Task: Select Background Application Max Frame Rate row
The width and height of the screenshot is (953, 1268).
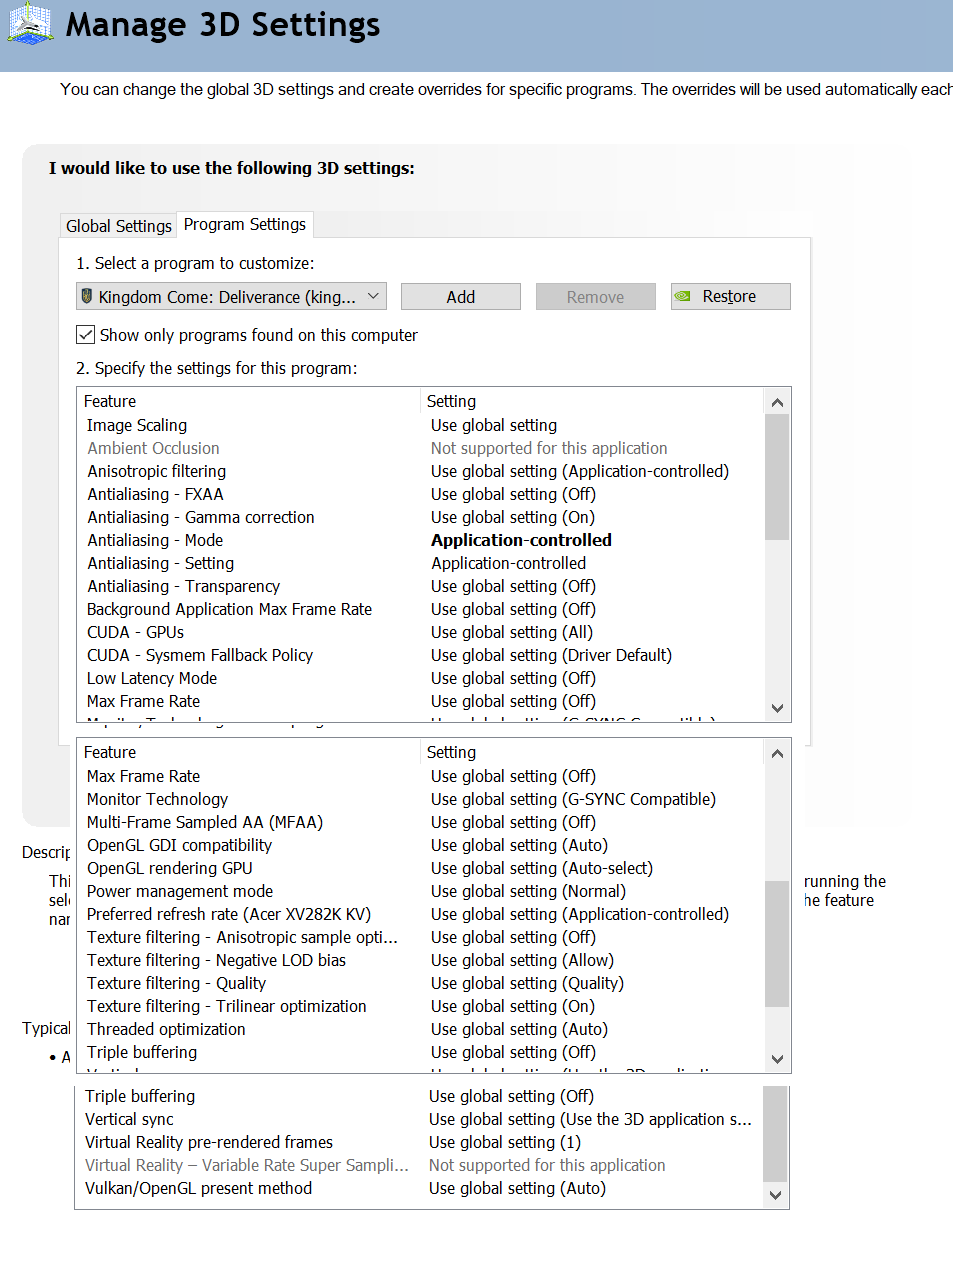Action: coord(421,609)
